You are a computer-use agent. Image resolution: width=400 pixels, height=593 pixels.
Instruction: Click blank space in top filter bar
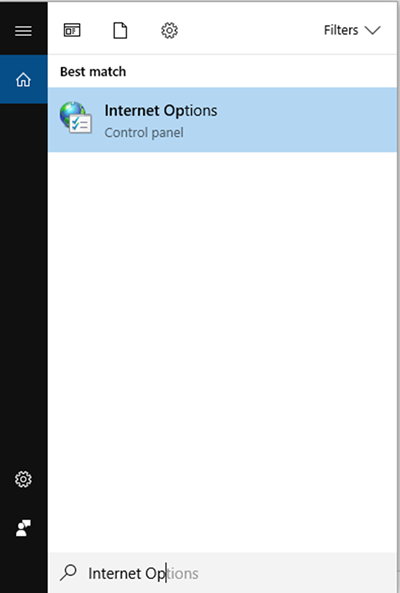pyautogui.click(x=250, y=30)
